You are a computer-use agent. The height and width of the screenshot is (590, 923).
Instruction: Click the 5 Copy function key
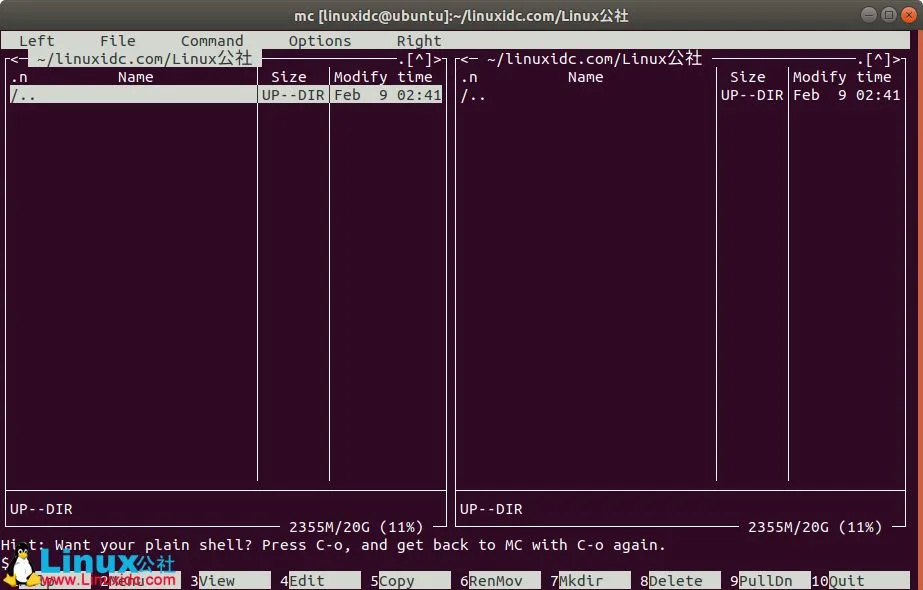click(x=410, y=581)
